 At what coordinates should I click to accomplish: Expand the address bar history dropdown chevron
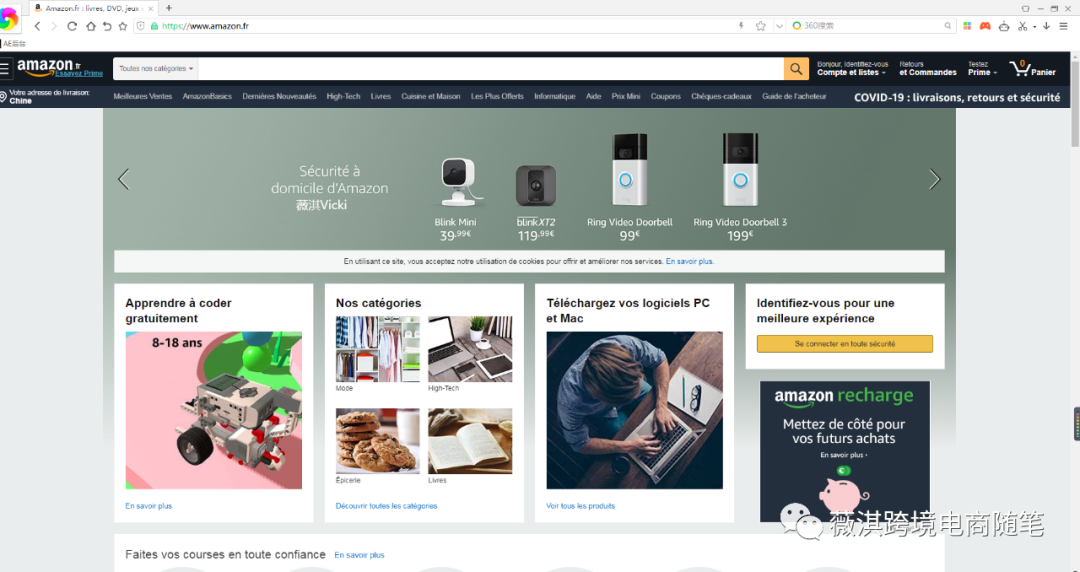(779, 26)
